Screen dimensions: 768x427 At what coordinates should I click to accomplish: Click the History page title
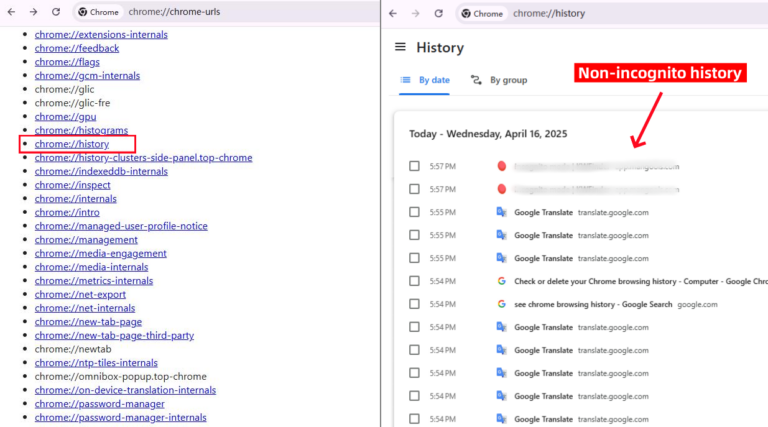tap(440, 47)
